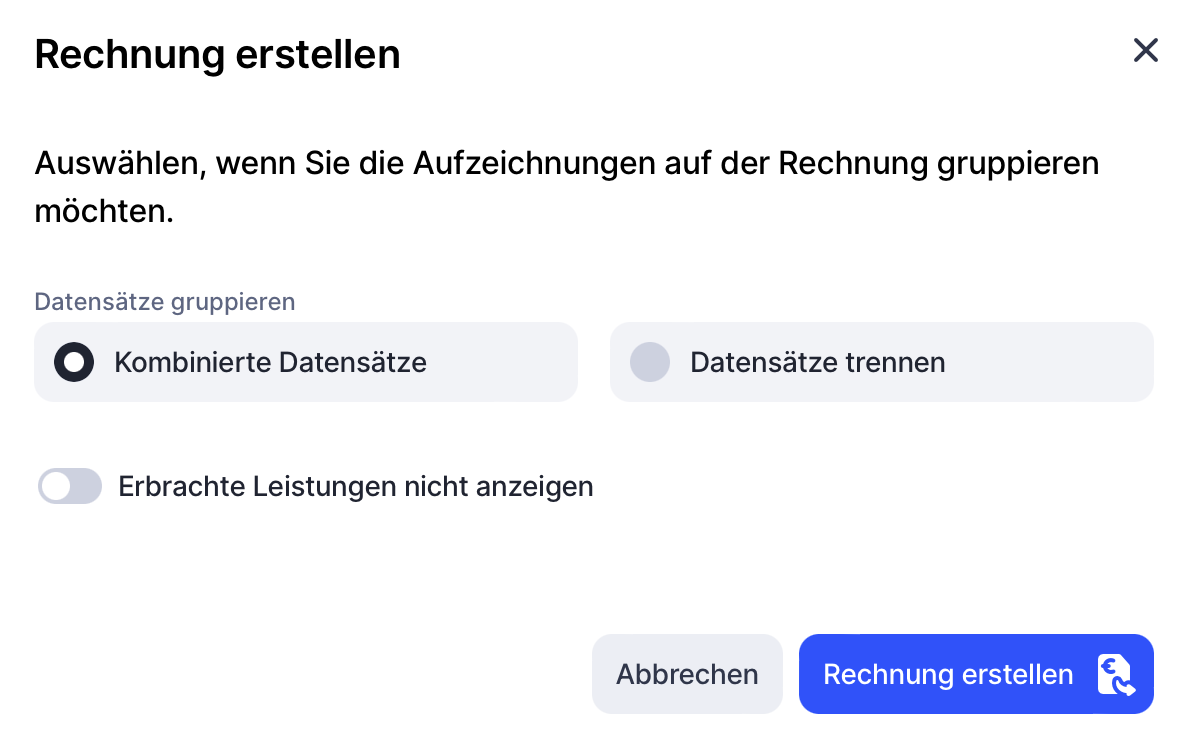Confirm with the blue Rechnung erstellen button
1188x742 pixels.
(947, 675)
